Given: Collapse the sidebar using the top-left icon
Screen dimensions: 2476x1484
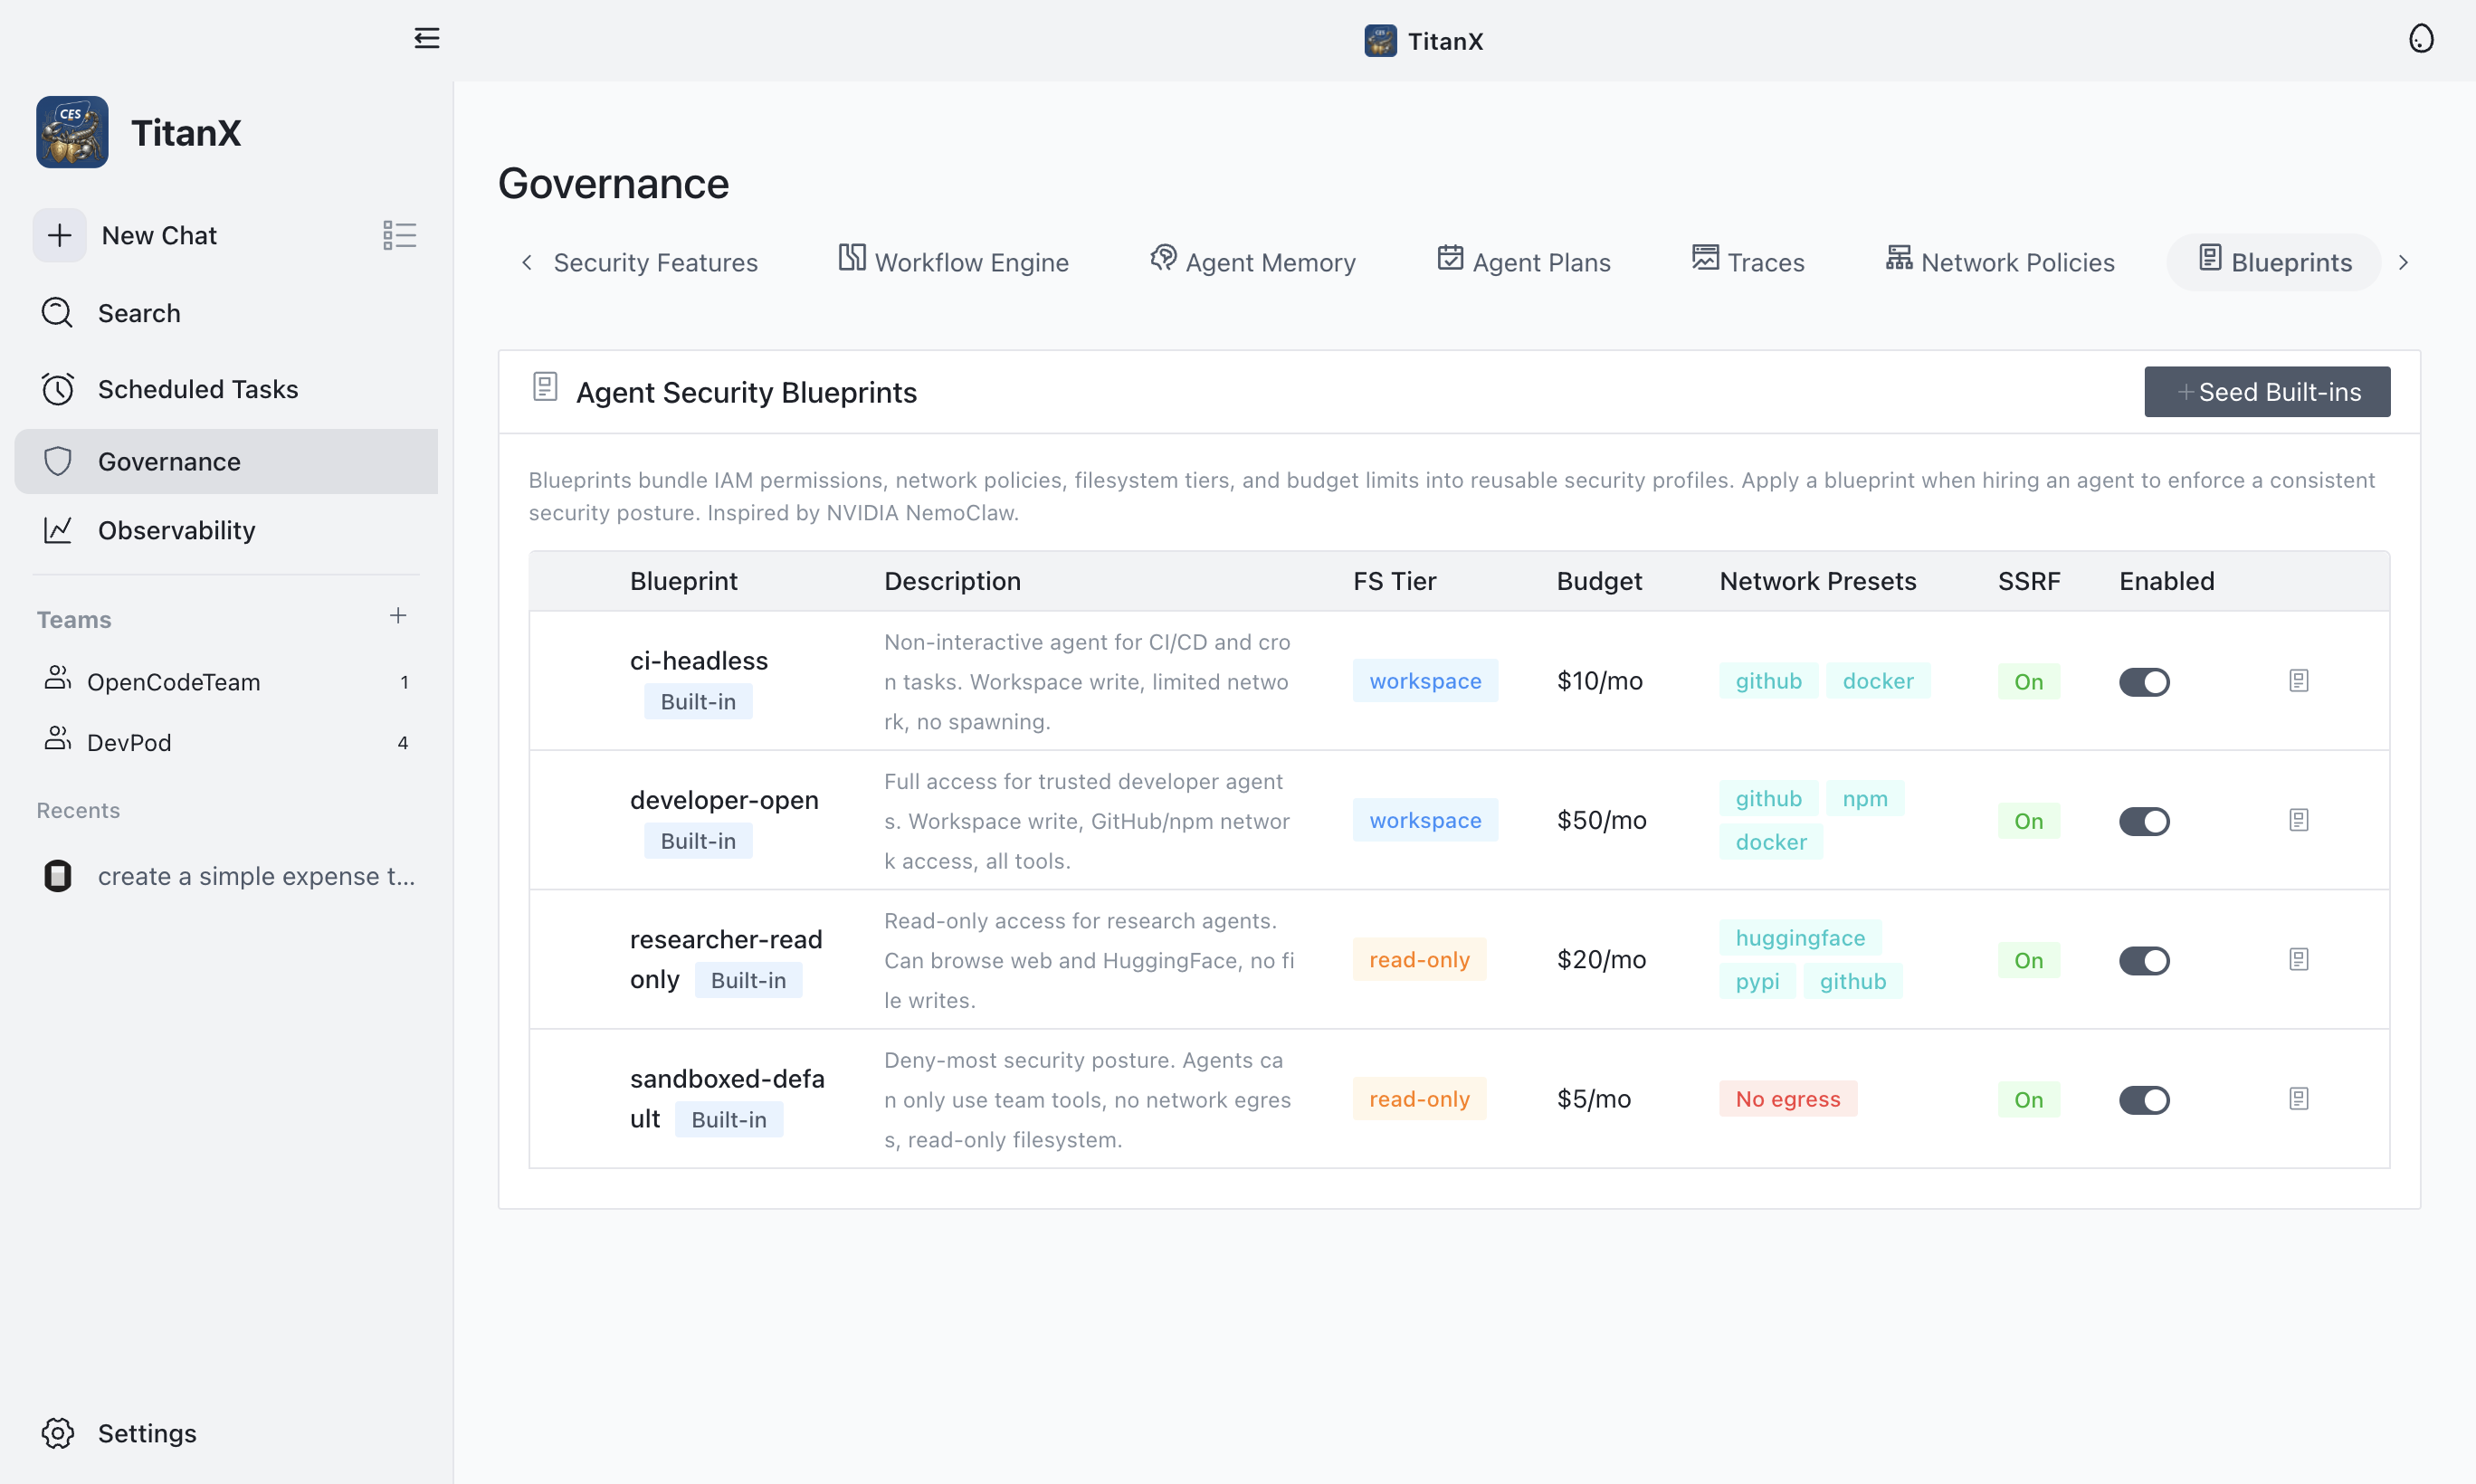Looking at the screenshot, I should click(427, 38).
